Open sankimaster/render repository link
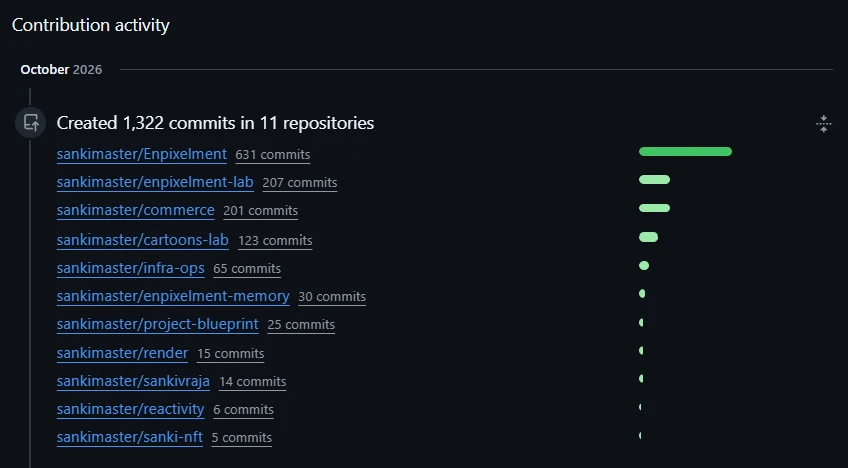The height and width of the screenshot is (468, 848). (x=122, y=353)
